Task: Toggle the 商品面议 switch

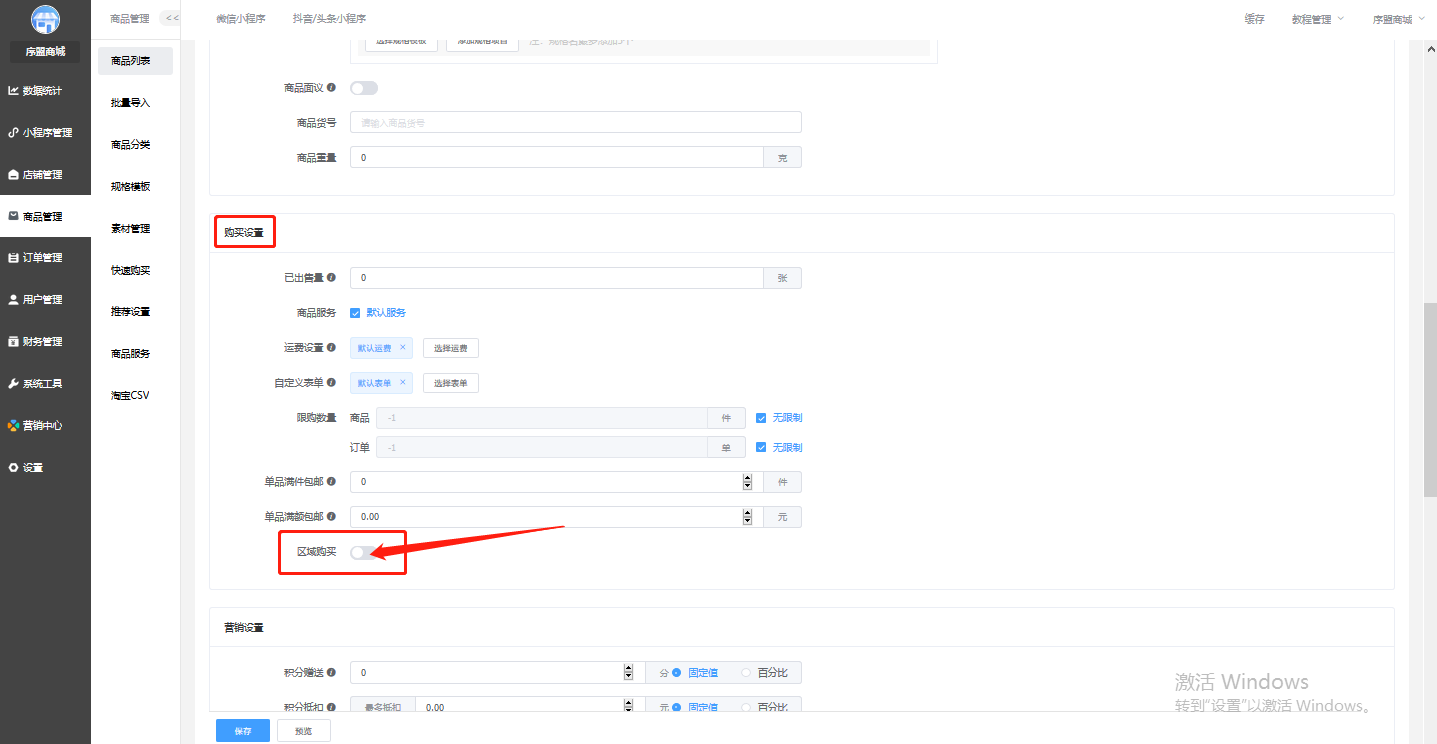Action: (x=364, y=88)
